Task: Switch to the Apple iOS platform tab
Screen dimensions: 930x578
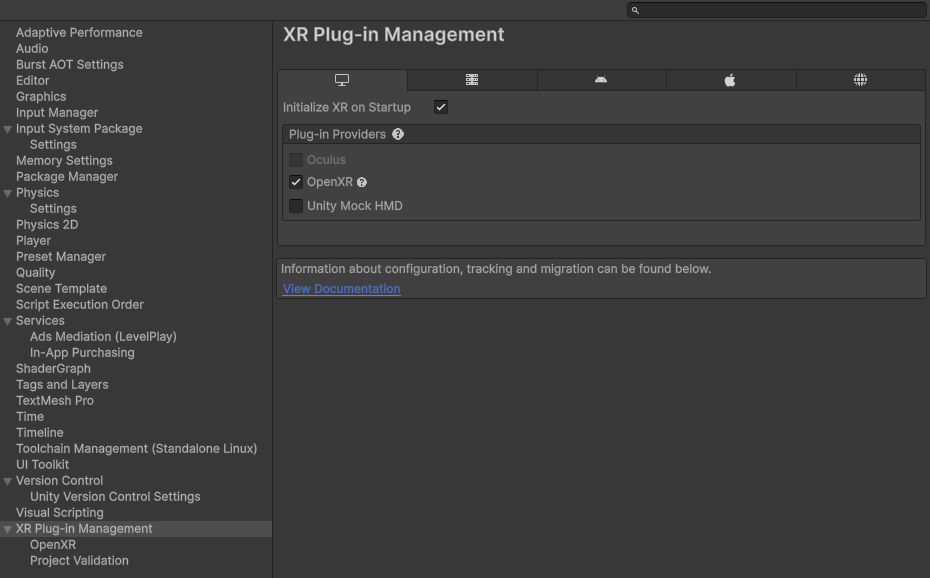Action: point(731,80)
